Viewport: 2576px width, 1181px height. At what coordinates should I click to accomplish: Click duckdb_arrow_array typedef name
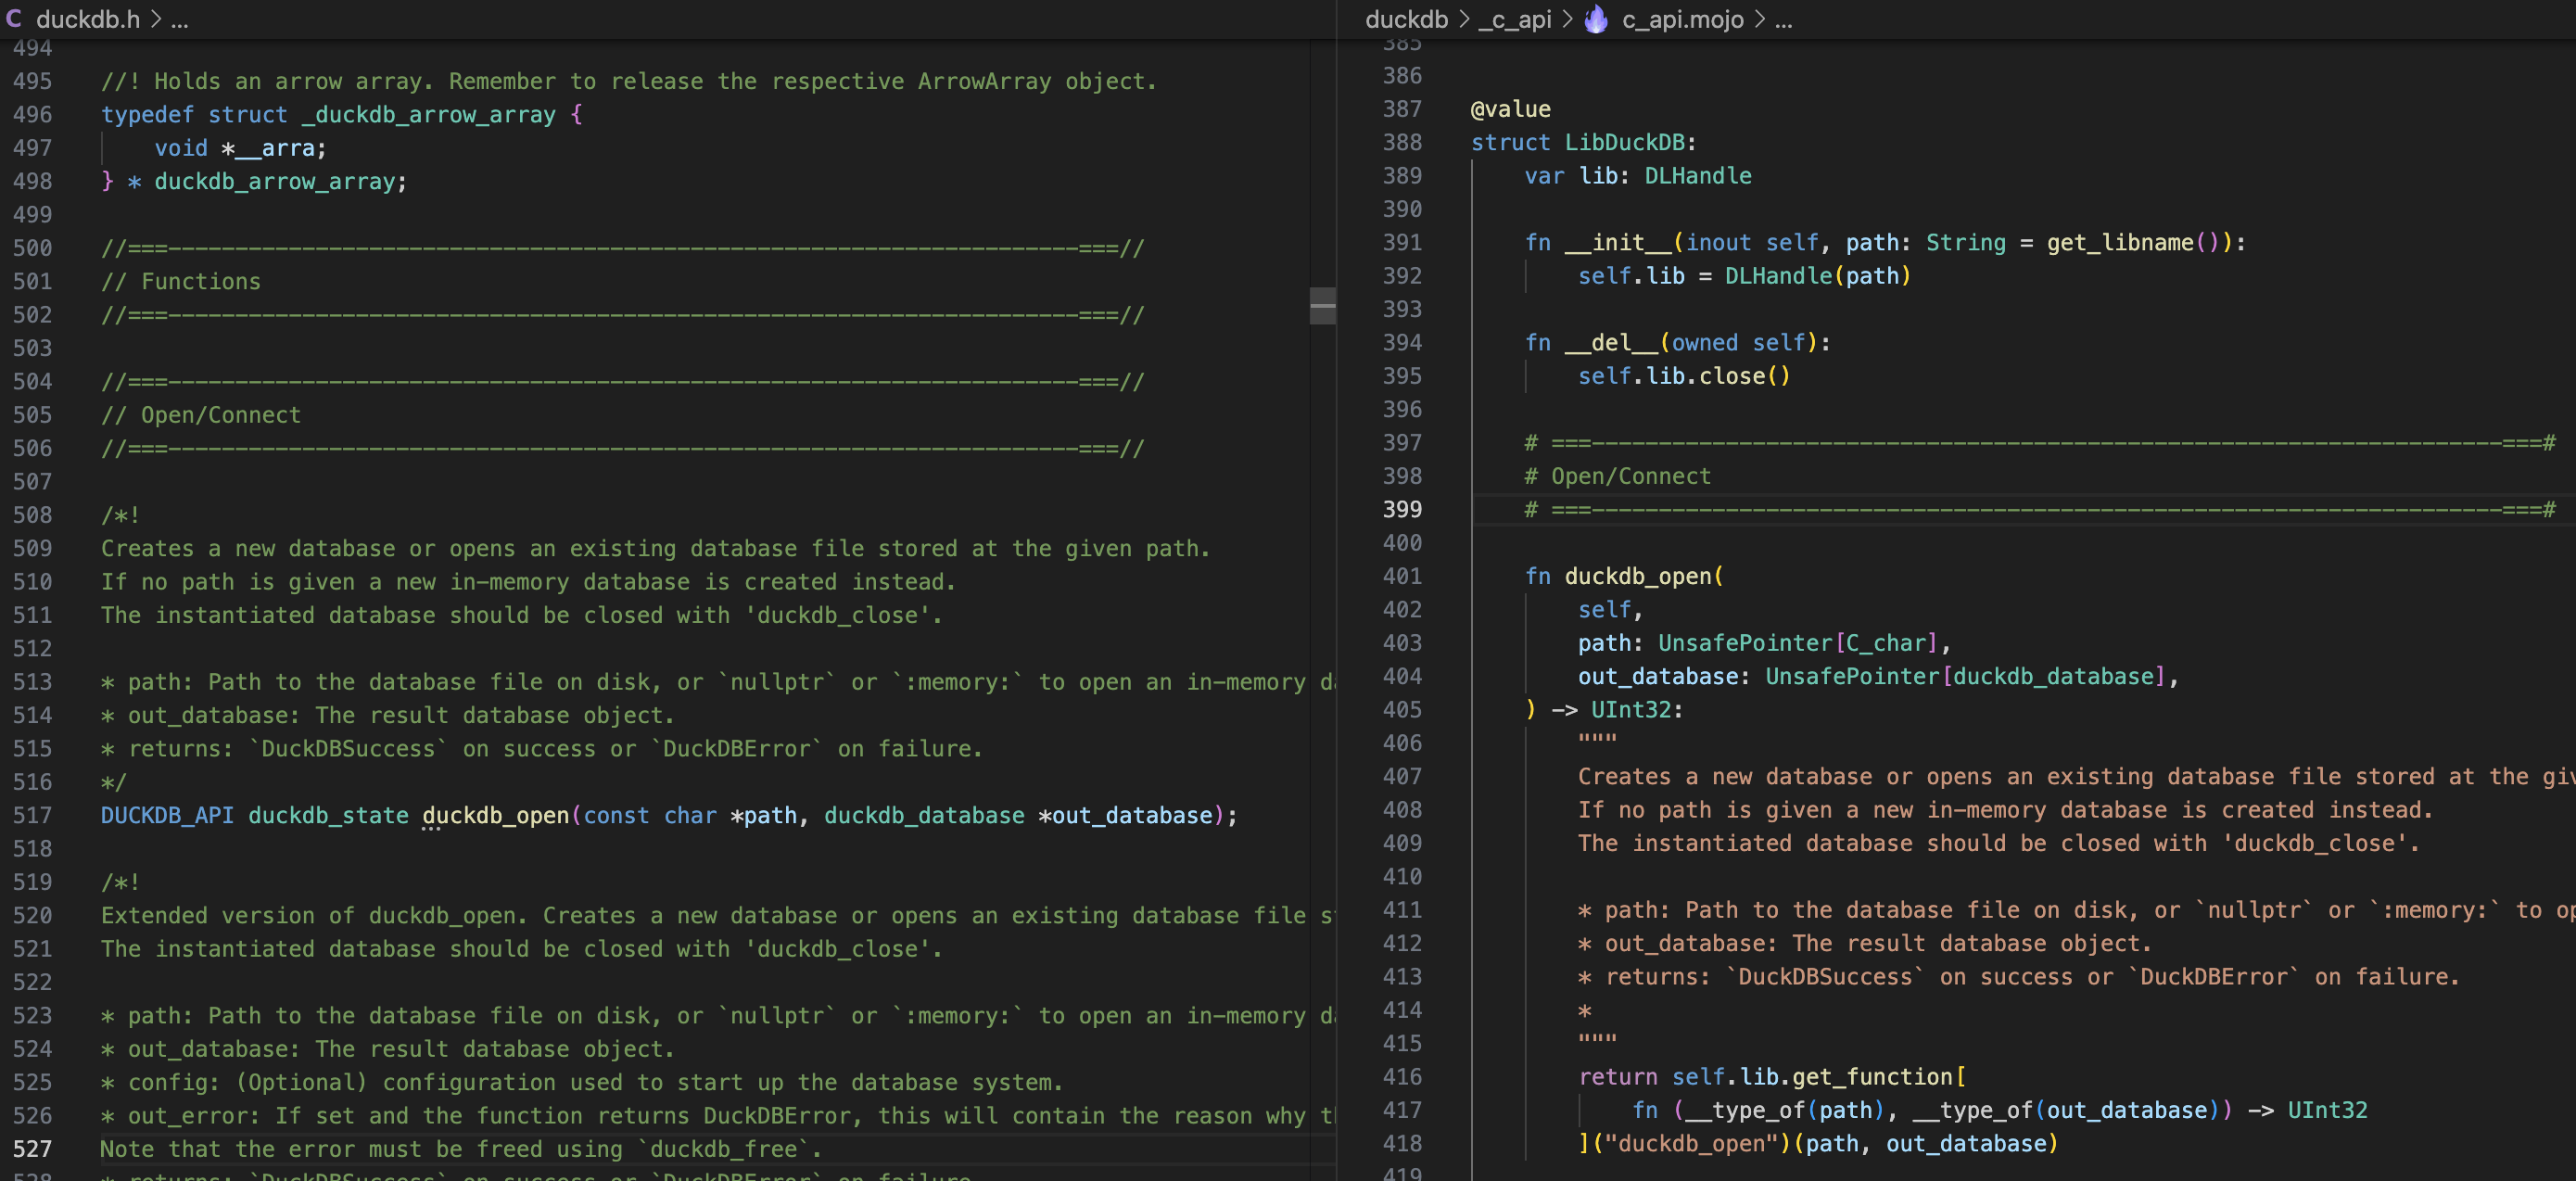click(x=275, y=182)
